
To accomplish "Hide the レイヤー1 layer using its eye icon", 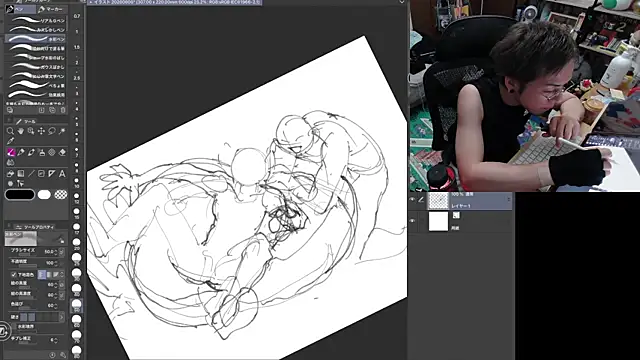I will tap(413, 200).
